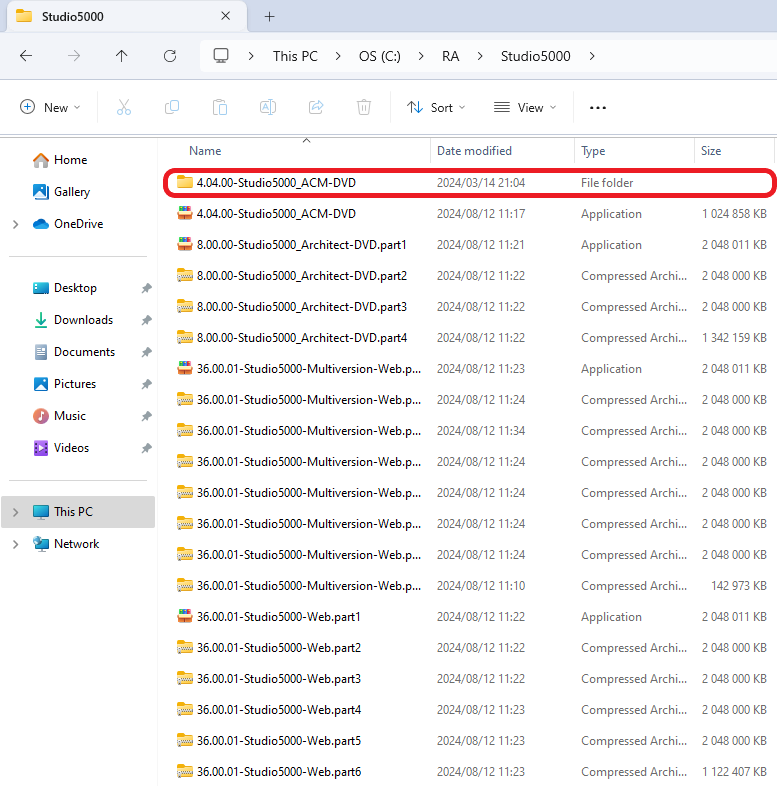Select the Multiversion-Web file sized 142 973 KB
Viewport: 777px width, 786px height.
470,586
